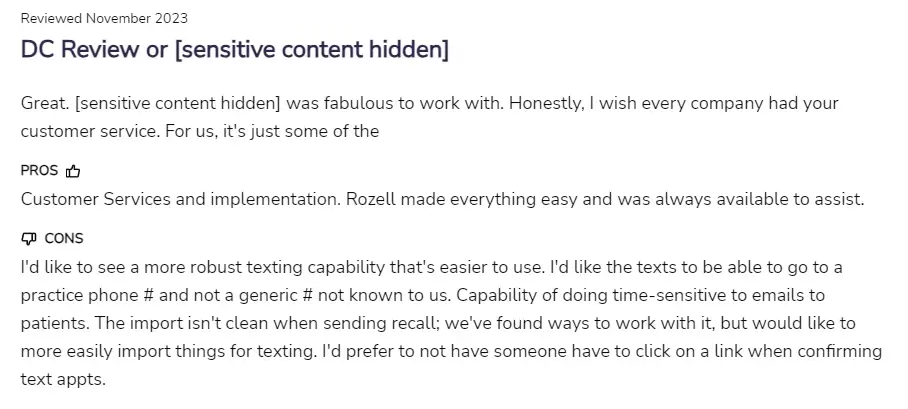Click the thumbs-down icon beside CONS
Viewport: 908px width, 409px height.
28,239
